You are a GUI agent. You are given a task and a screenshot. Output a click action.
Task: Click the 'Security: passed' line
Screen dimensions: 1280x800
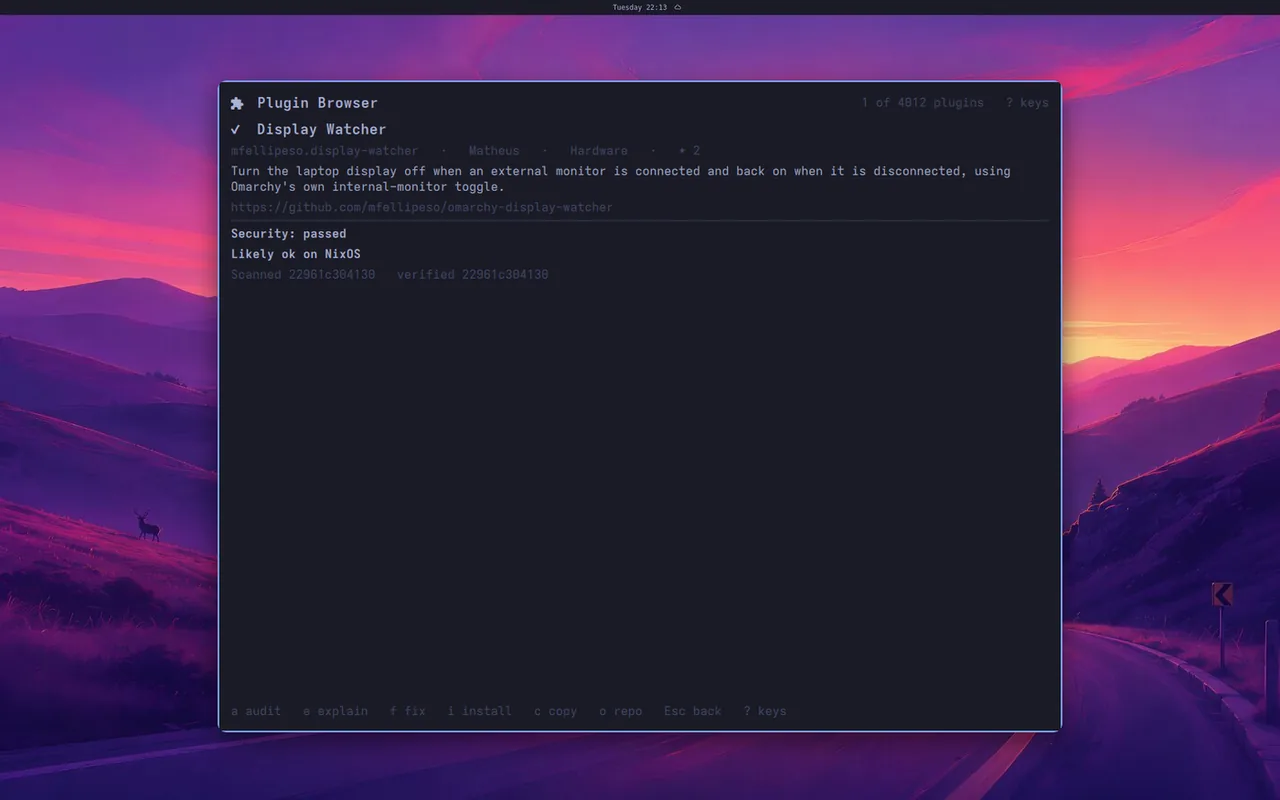pos(289,234)
